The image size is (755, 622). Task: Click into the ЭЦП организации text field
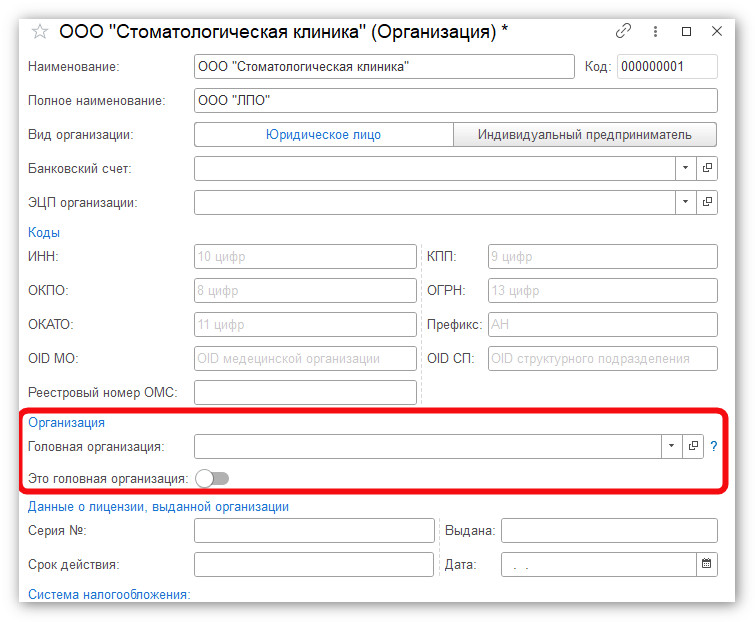point(434,202)
